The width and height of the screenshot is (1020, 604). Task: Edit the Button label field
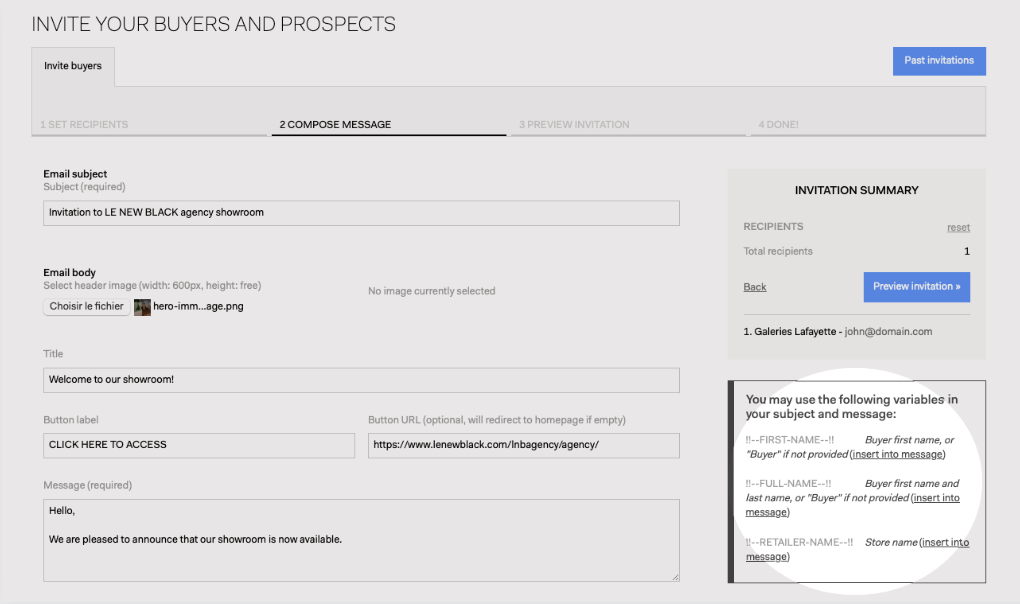pos(199,445)
